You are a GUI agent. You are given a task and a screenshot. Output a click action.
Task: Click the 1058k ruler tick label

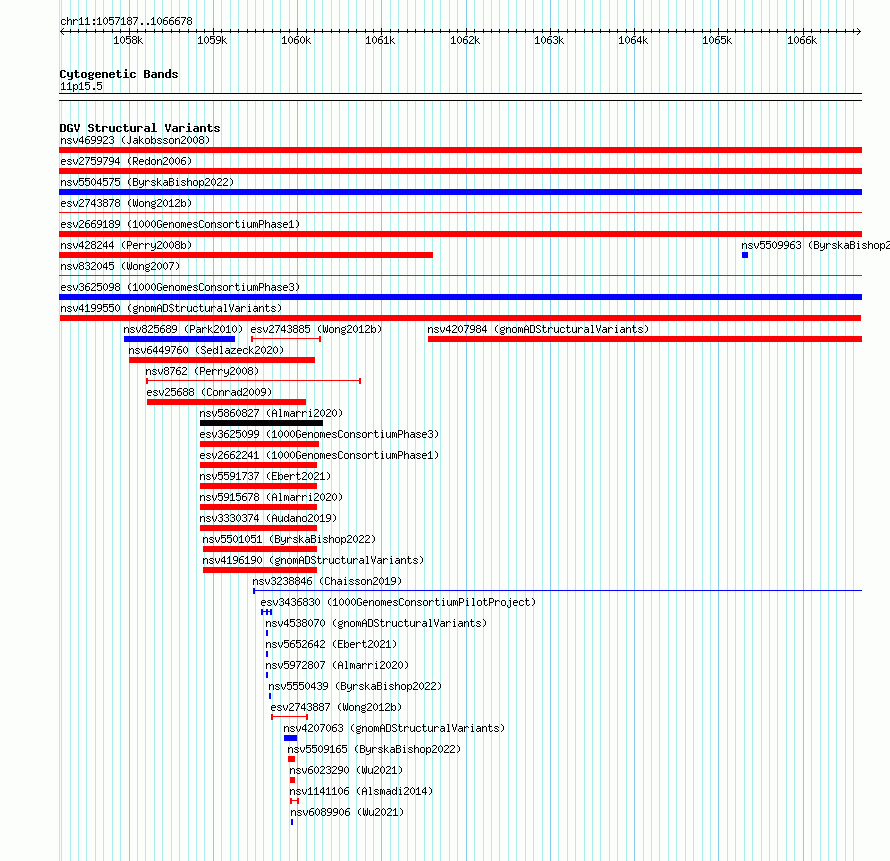(x=128, y=40)
